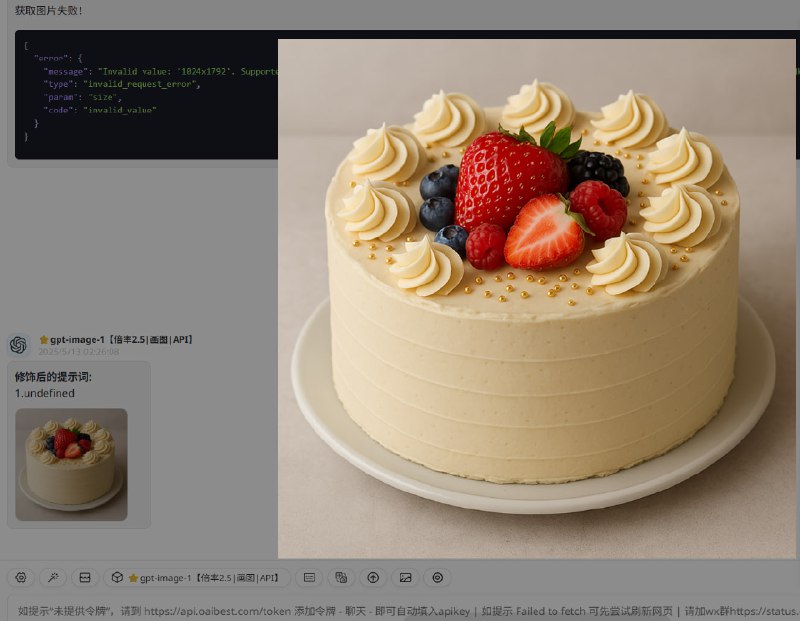Click the yellow star beside gpt-image-1
The width and height of the screenshot is (800, 621).
[x=43, y=340]
